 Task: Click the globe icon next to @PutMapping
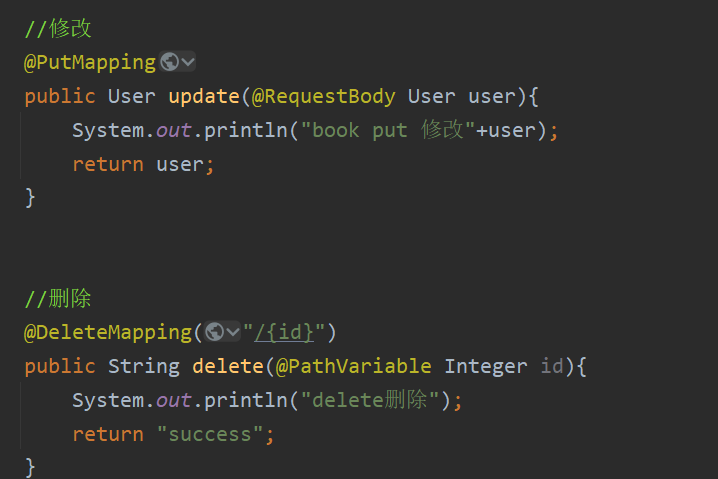(169, 62)
